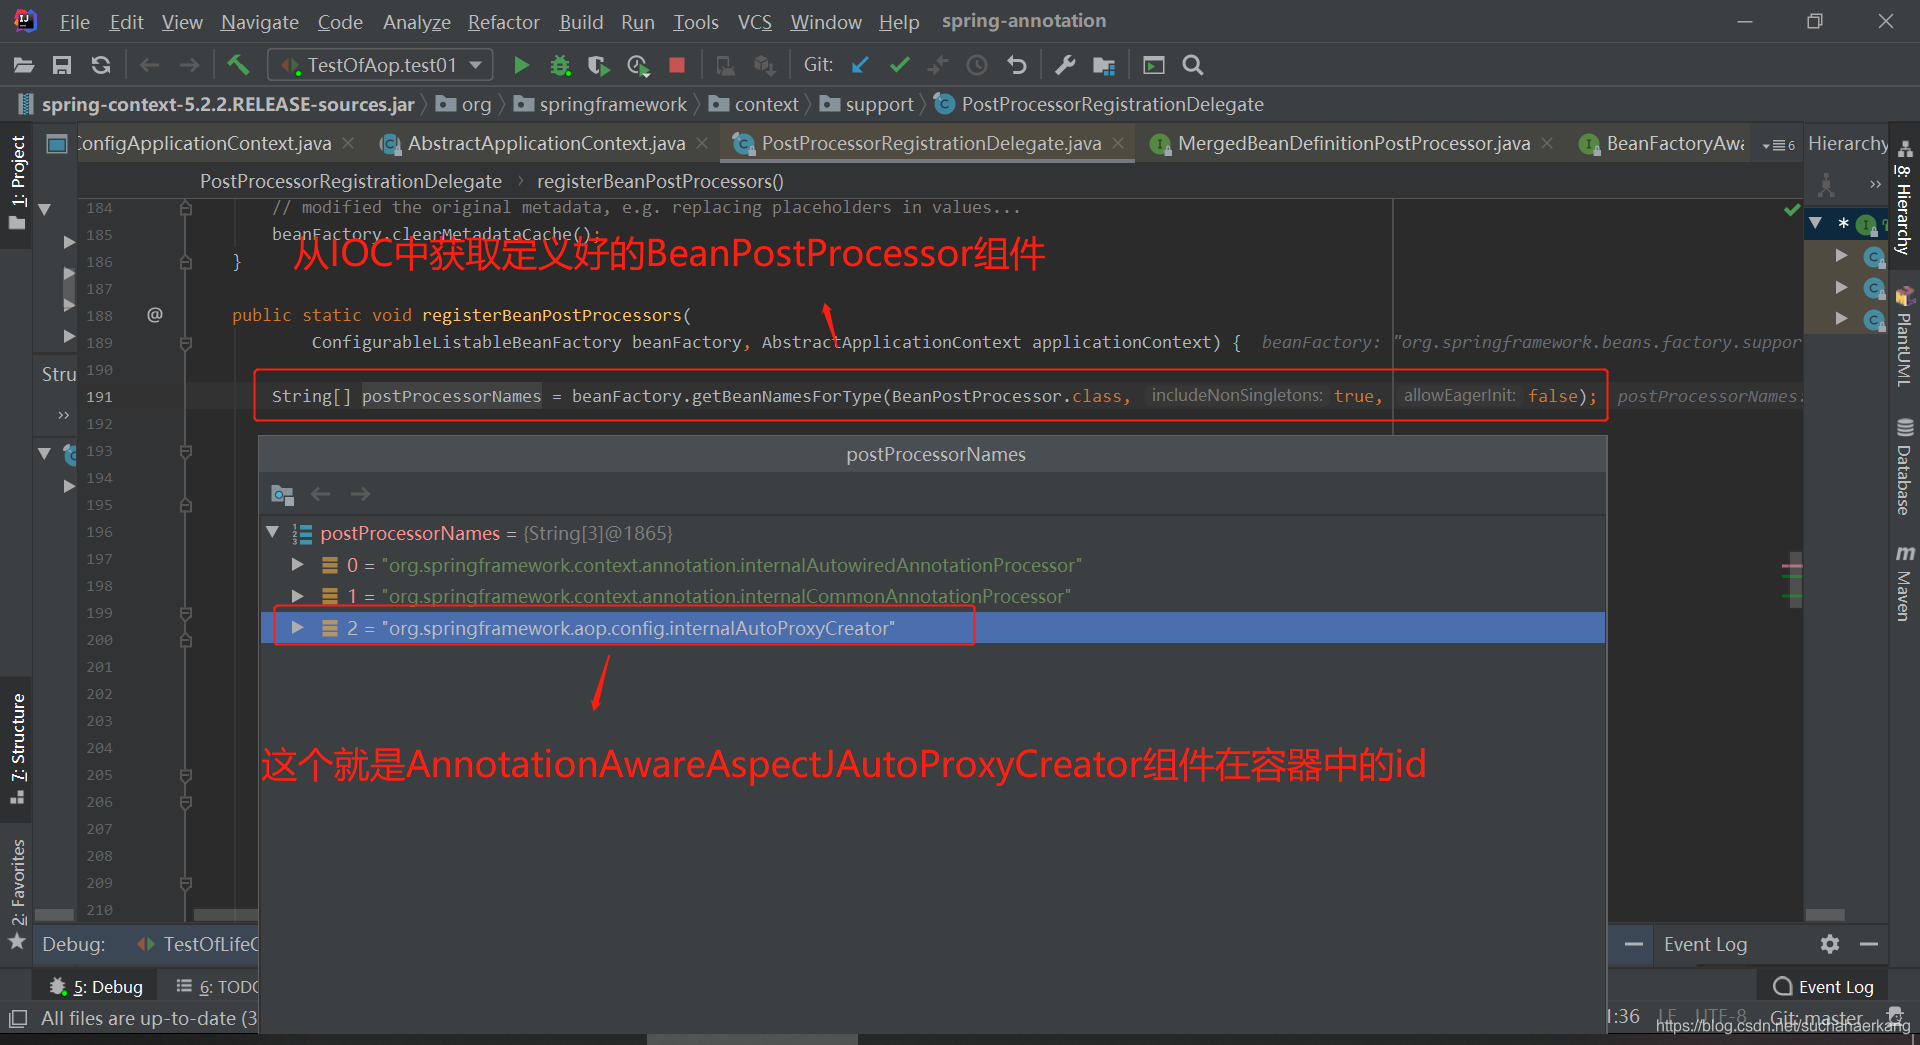The image size is (1920, 1045).
Task: Open the run configuration dropdown TestOfAop.test01
Action: click(x=381, y=65)
